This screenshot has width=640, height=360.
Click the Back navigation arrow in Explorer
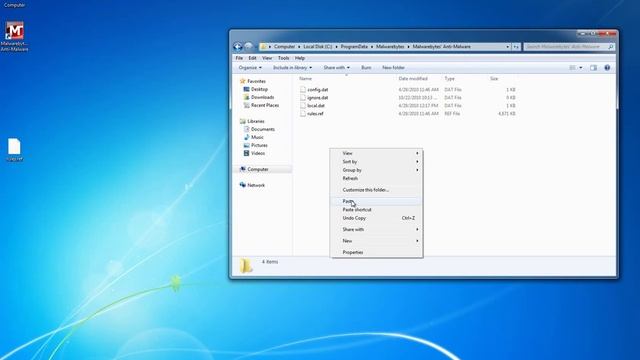pyautogui.click(x=238, y=47)
